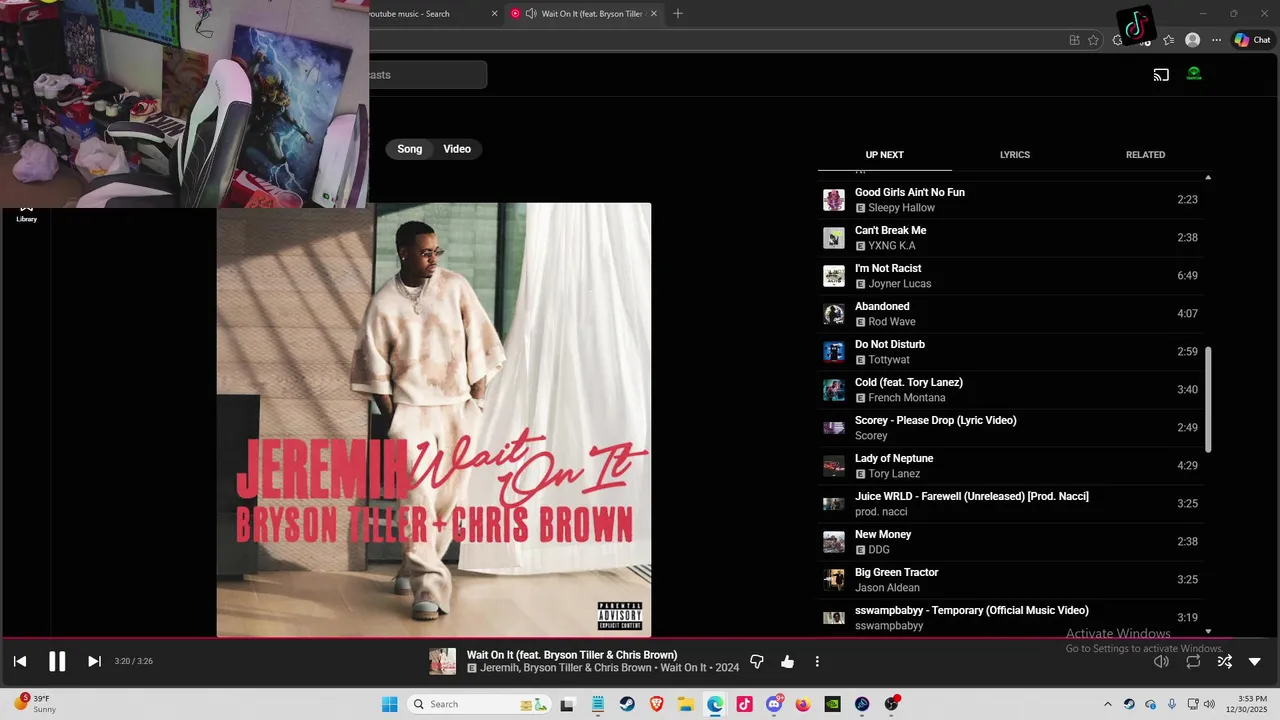
Task: Open Library in the sidebar
Action: click(x=27, y=214)
